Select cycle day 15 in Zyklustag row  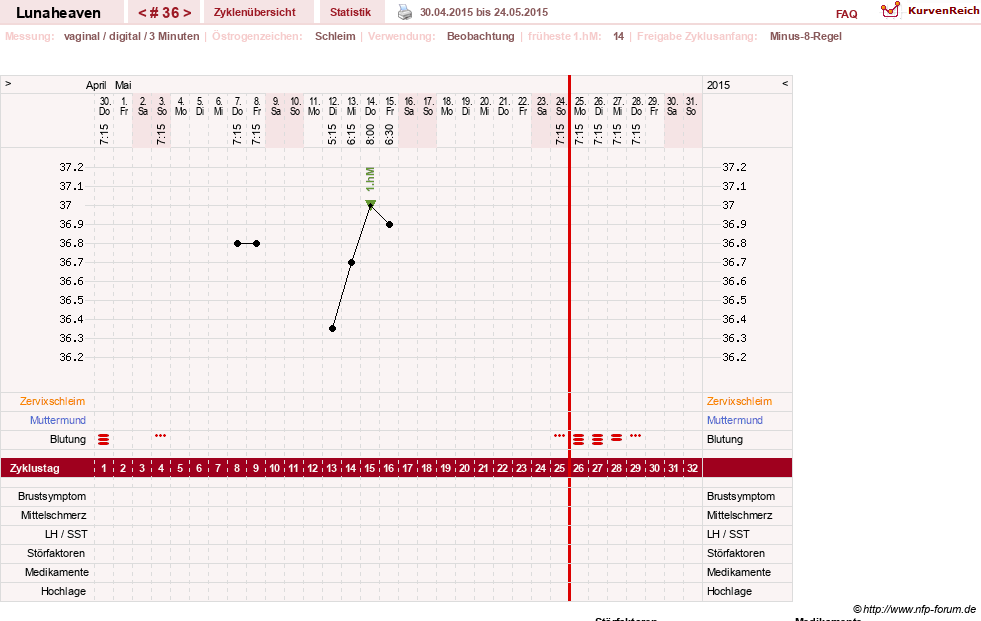[370, 468]
